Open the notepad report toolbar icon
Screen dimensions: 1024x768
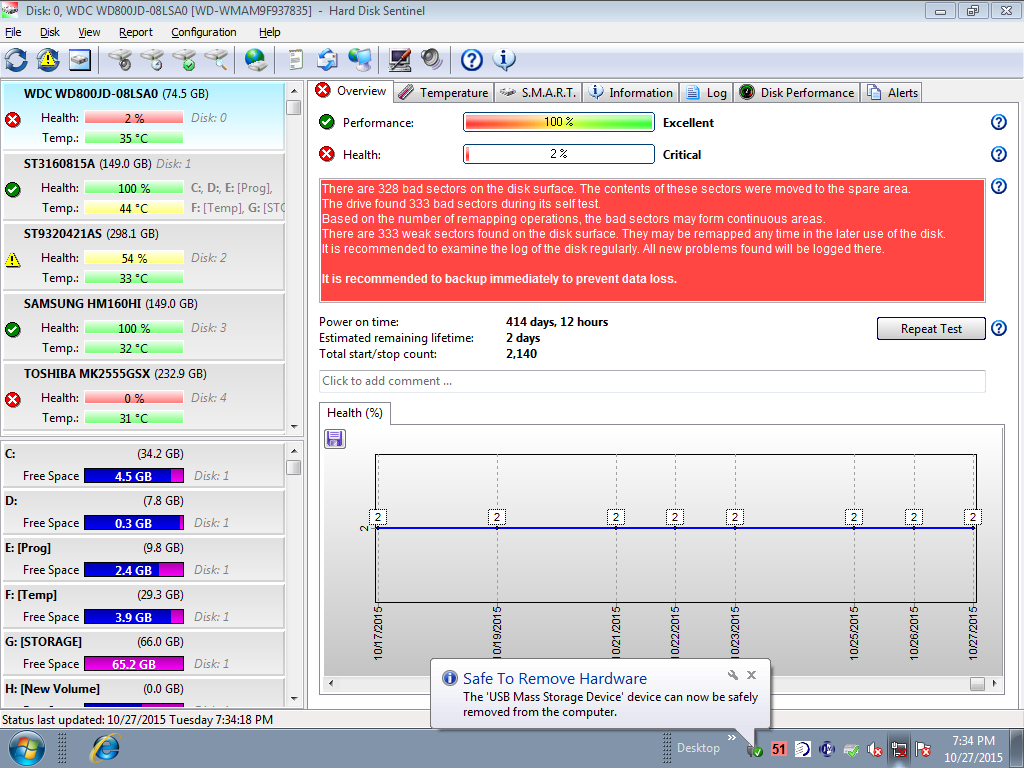[296, 60]
